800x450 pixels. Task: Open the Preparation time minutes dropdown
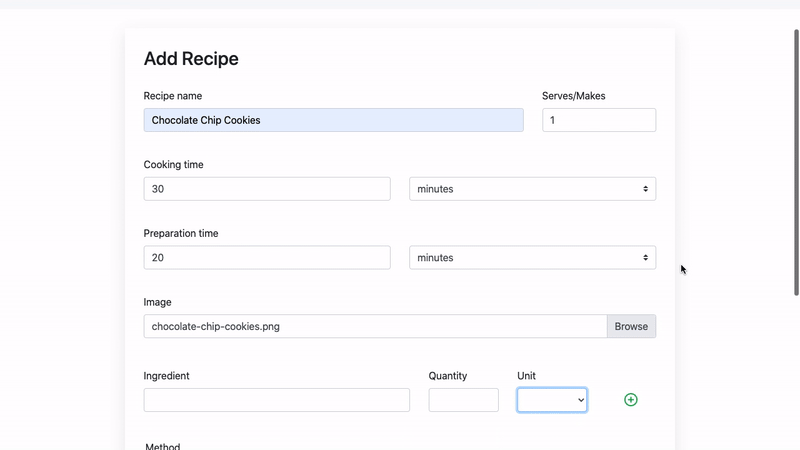532,258
